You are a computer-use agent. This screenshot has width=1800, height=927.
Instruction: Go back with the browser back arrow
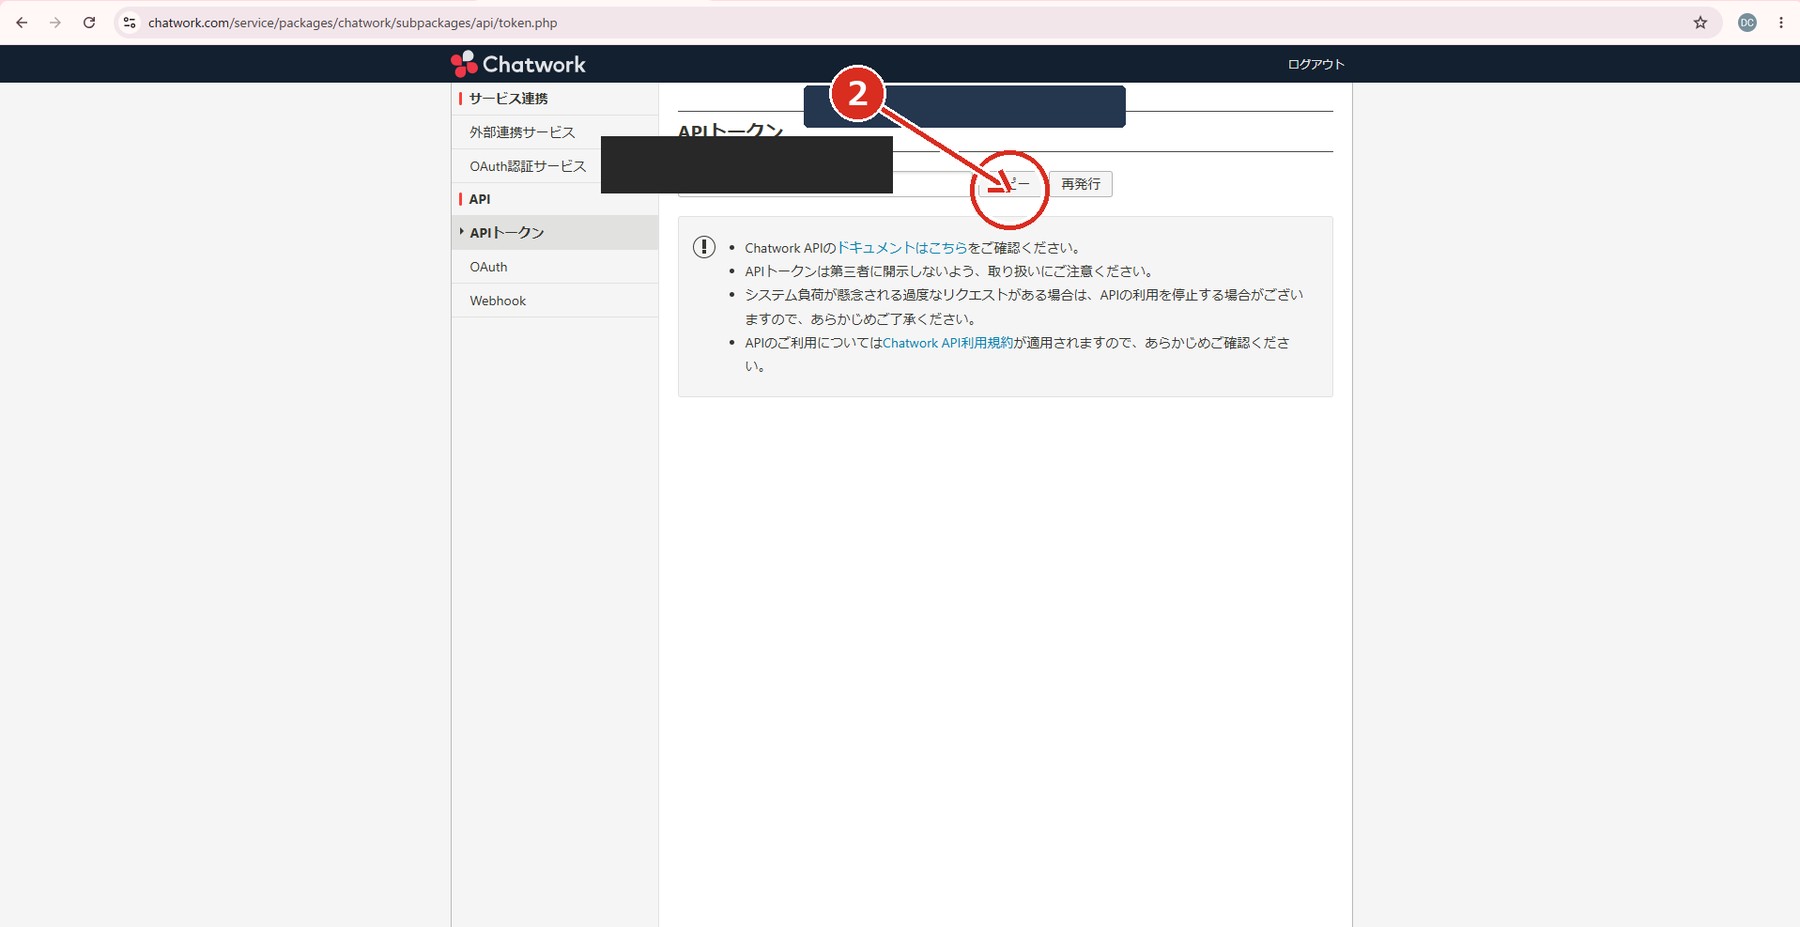coord(22,22)
